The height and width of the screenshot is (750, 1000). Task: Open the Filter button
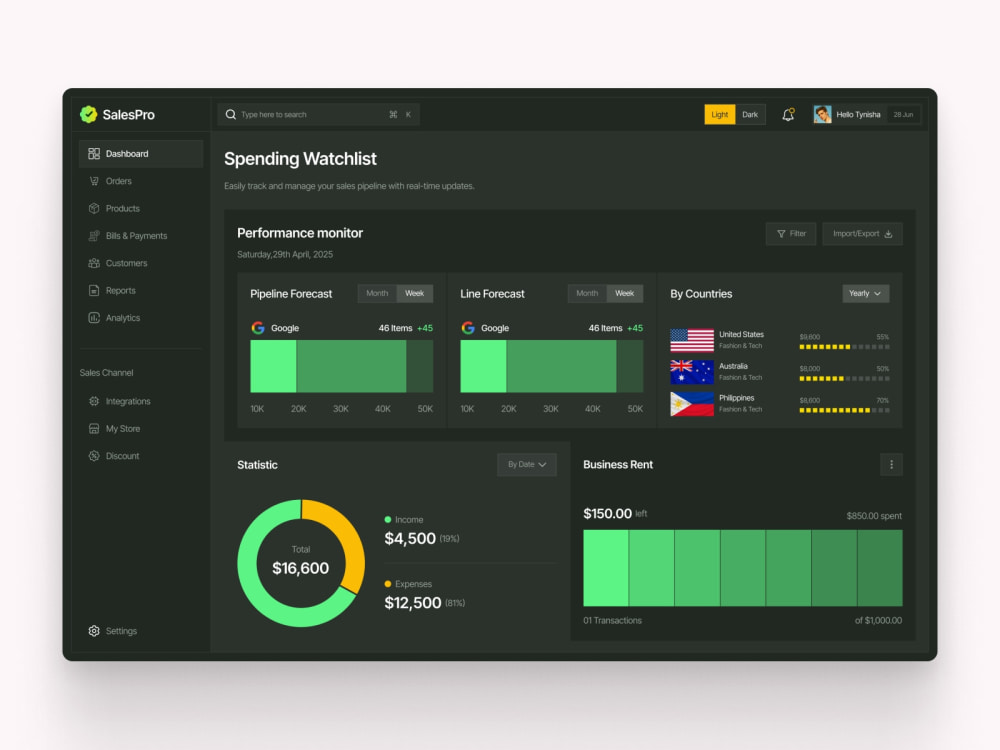click(791, 234)
